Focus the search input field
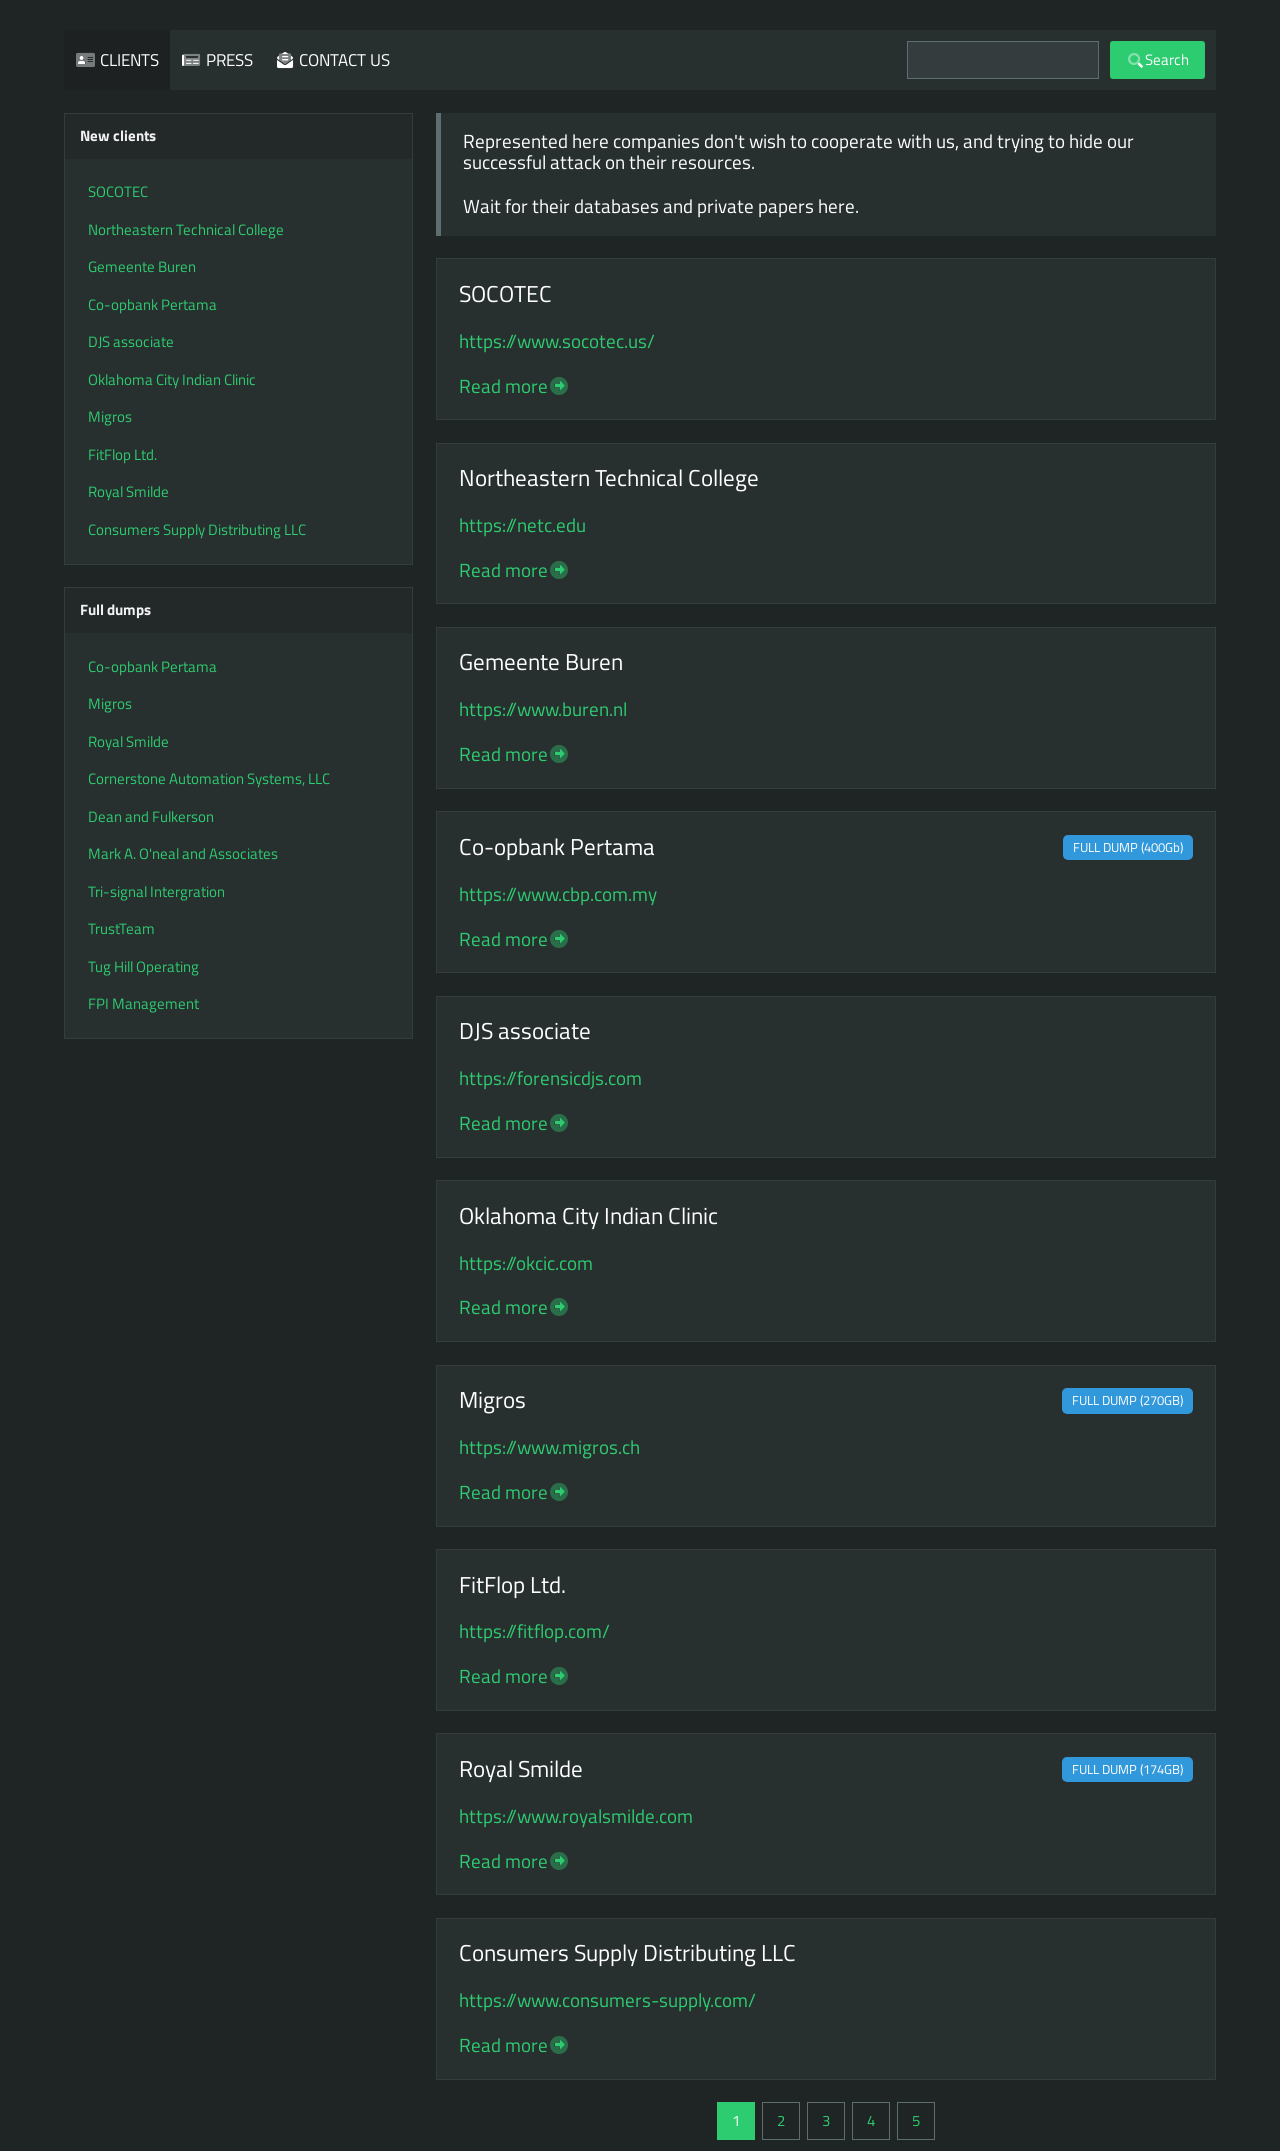The image size is (1280, 2151). [1003, 60]
